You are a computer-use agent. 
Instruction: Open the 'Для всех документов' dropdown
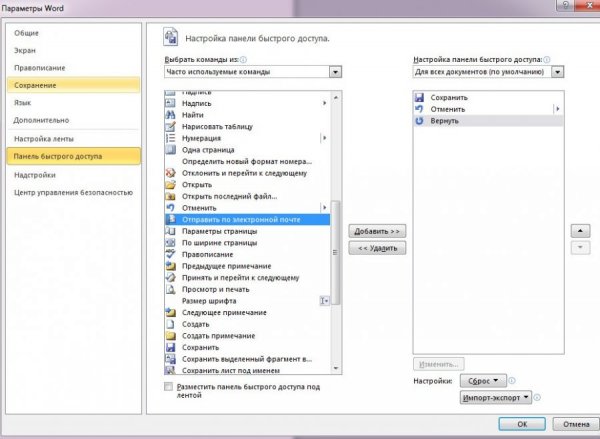pyautogui.click(x=557, y=72)
